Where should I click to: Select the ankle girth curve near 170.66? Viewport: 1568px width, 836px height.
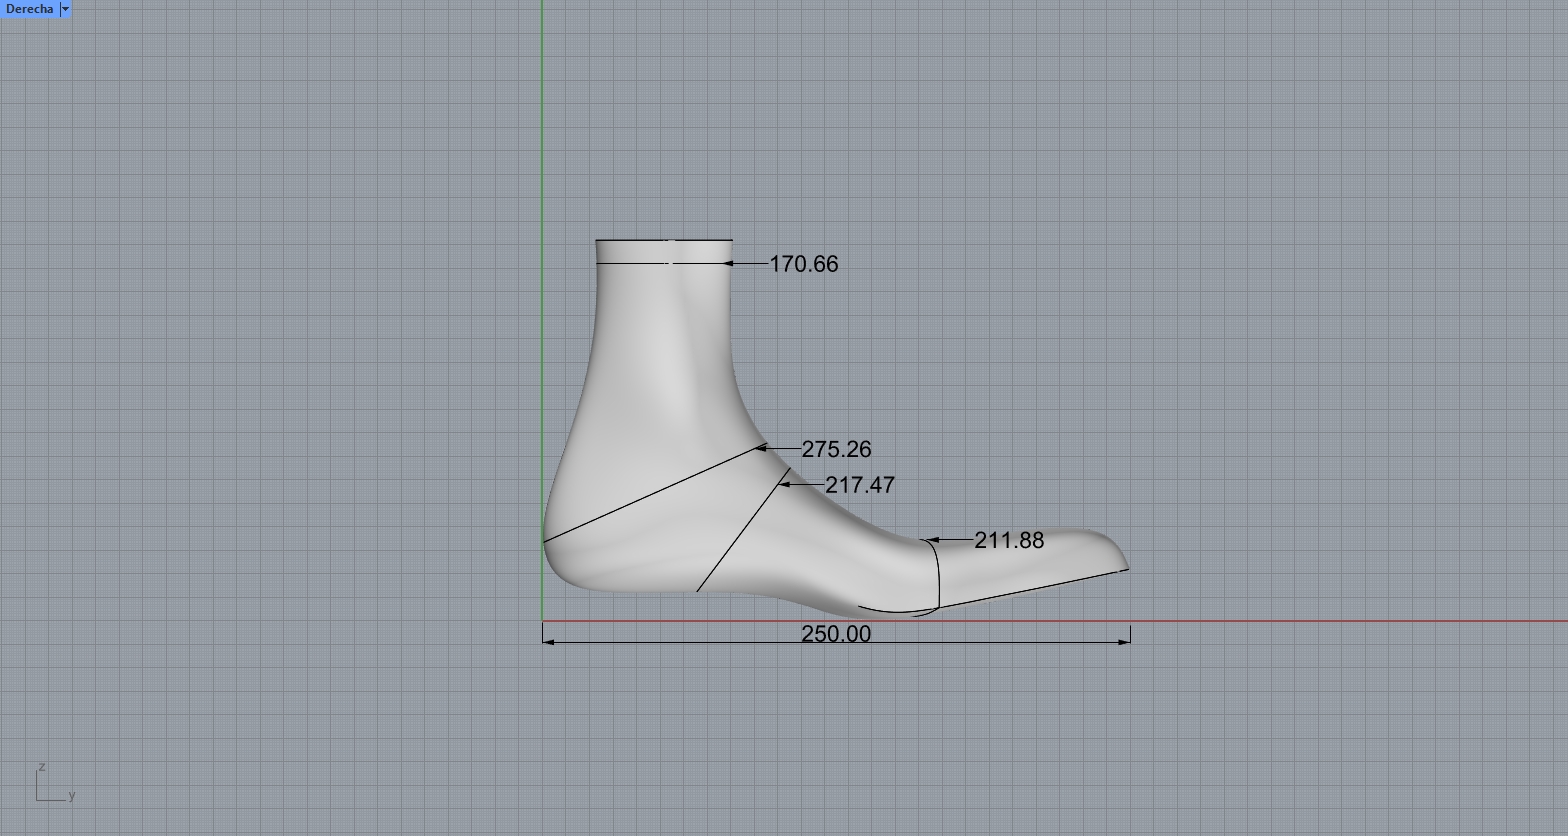(x=640, y=263)
